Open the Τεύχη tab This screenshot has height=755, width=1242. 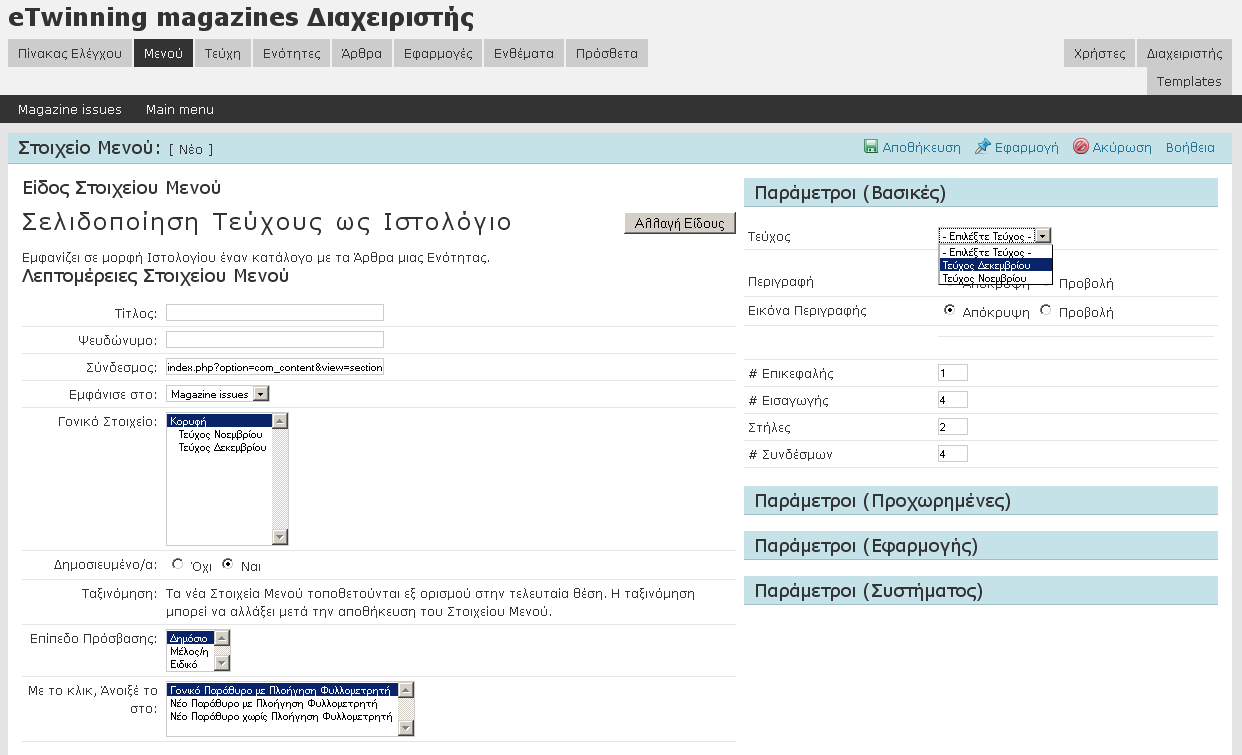point(222,53)
